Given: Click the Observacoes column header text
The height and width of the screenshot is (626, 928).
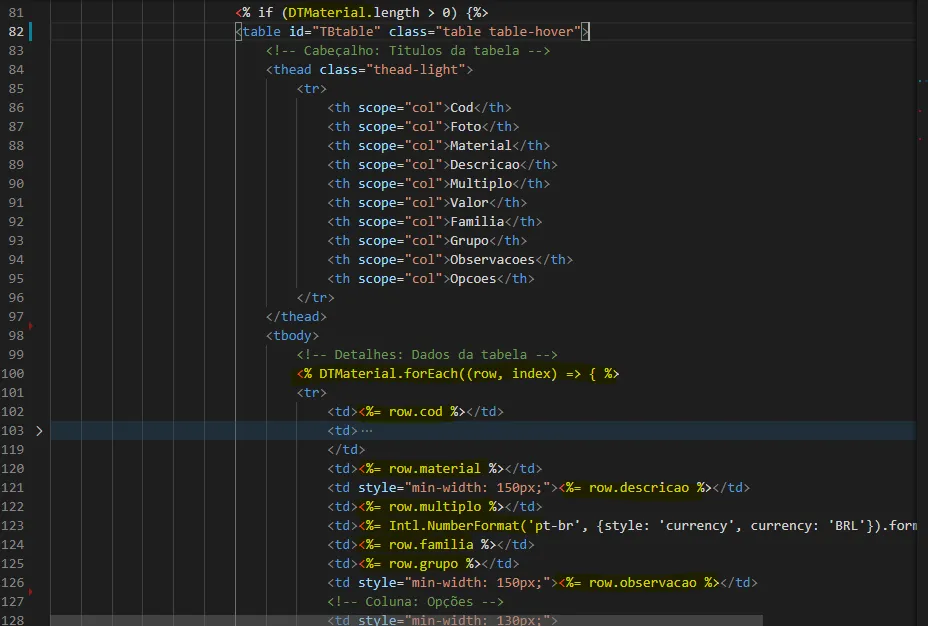Looking at the screenshot, I should (492, 260).
